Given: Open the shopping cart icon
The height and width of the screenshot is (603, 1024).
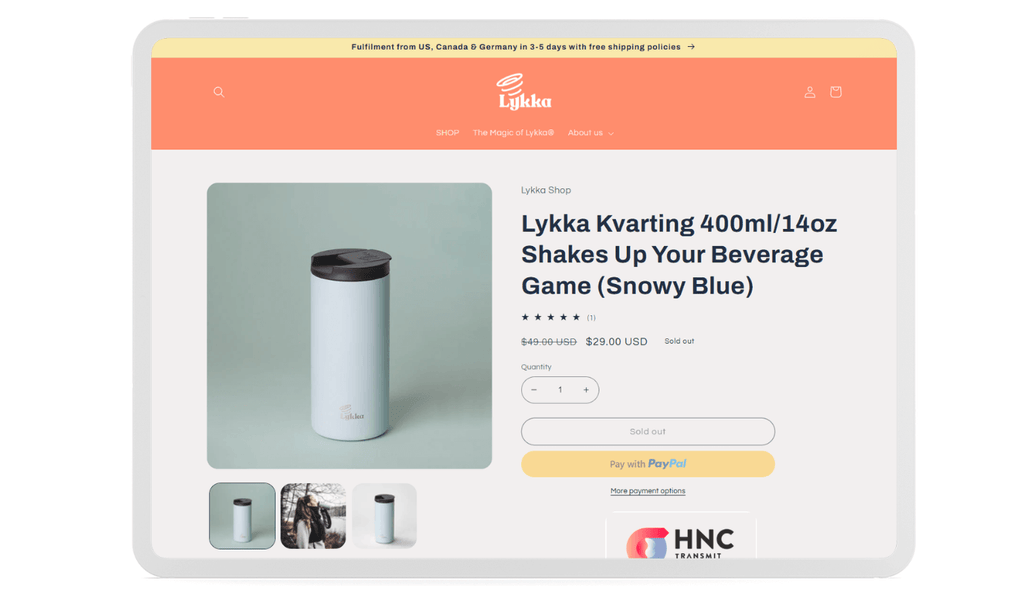Looking at the screenshot, I should 835,92.
